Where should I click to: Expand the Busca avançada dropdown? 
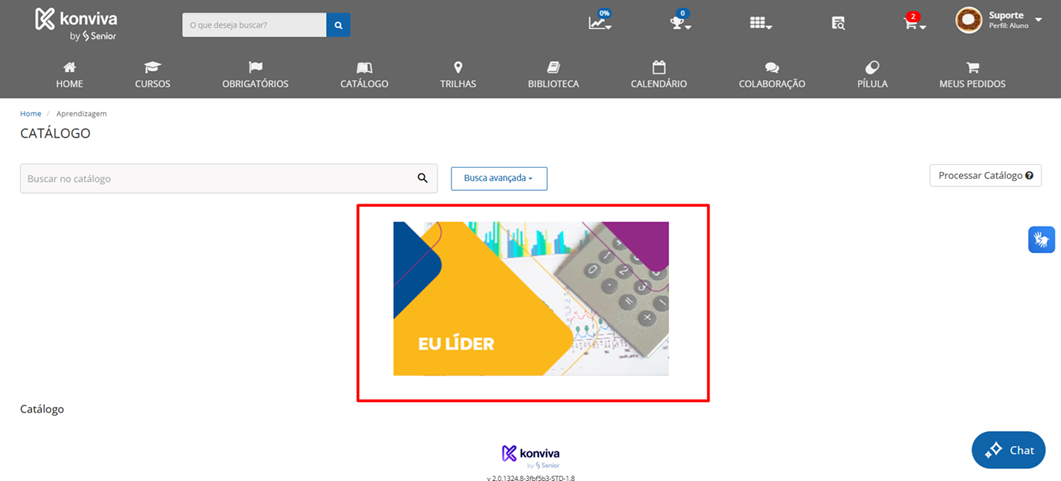[x=499, y=179]
